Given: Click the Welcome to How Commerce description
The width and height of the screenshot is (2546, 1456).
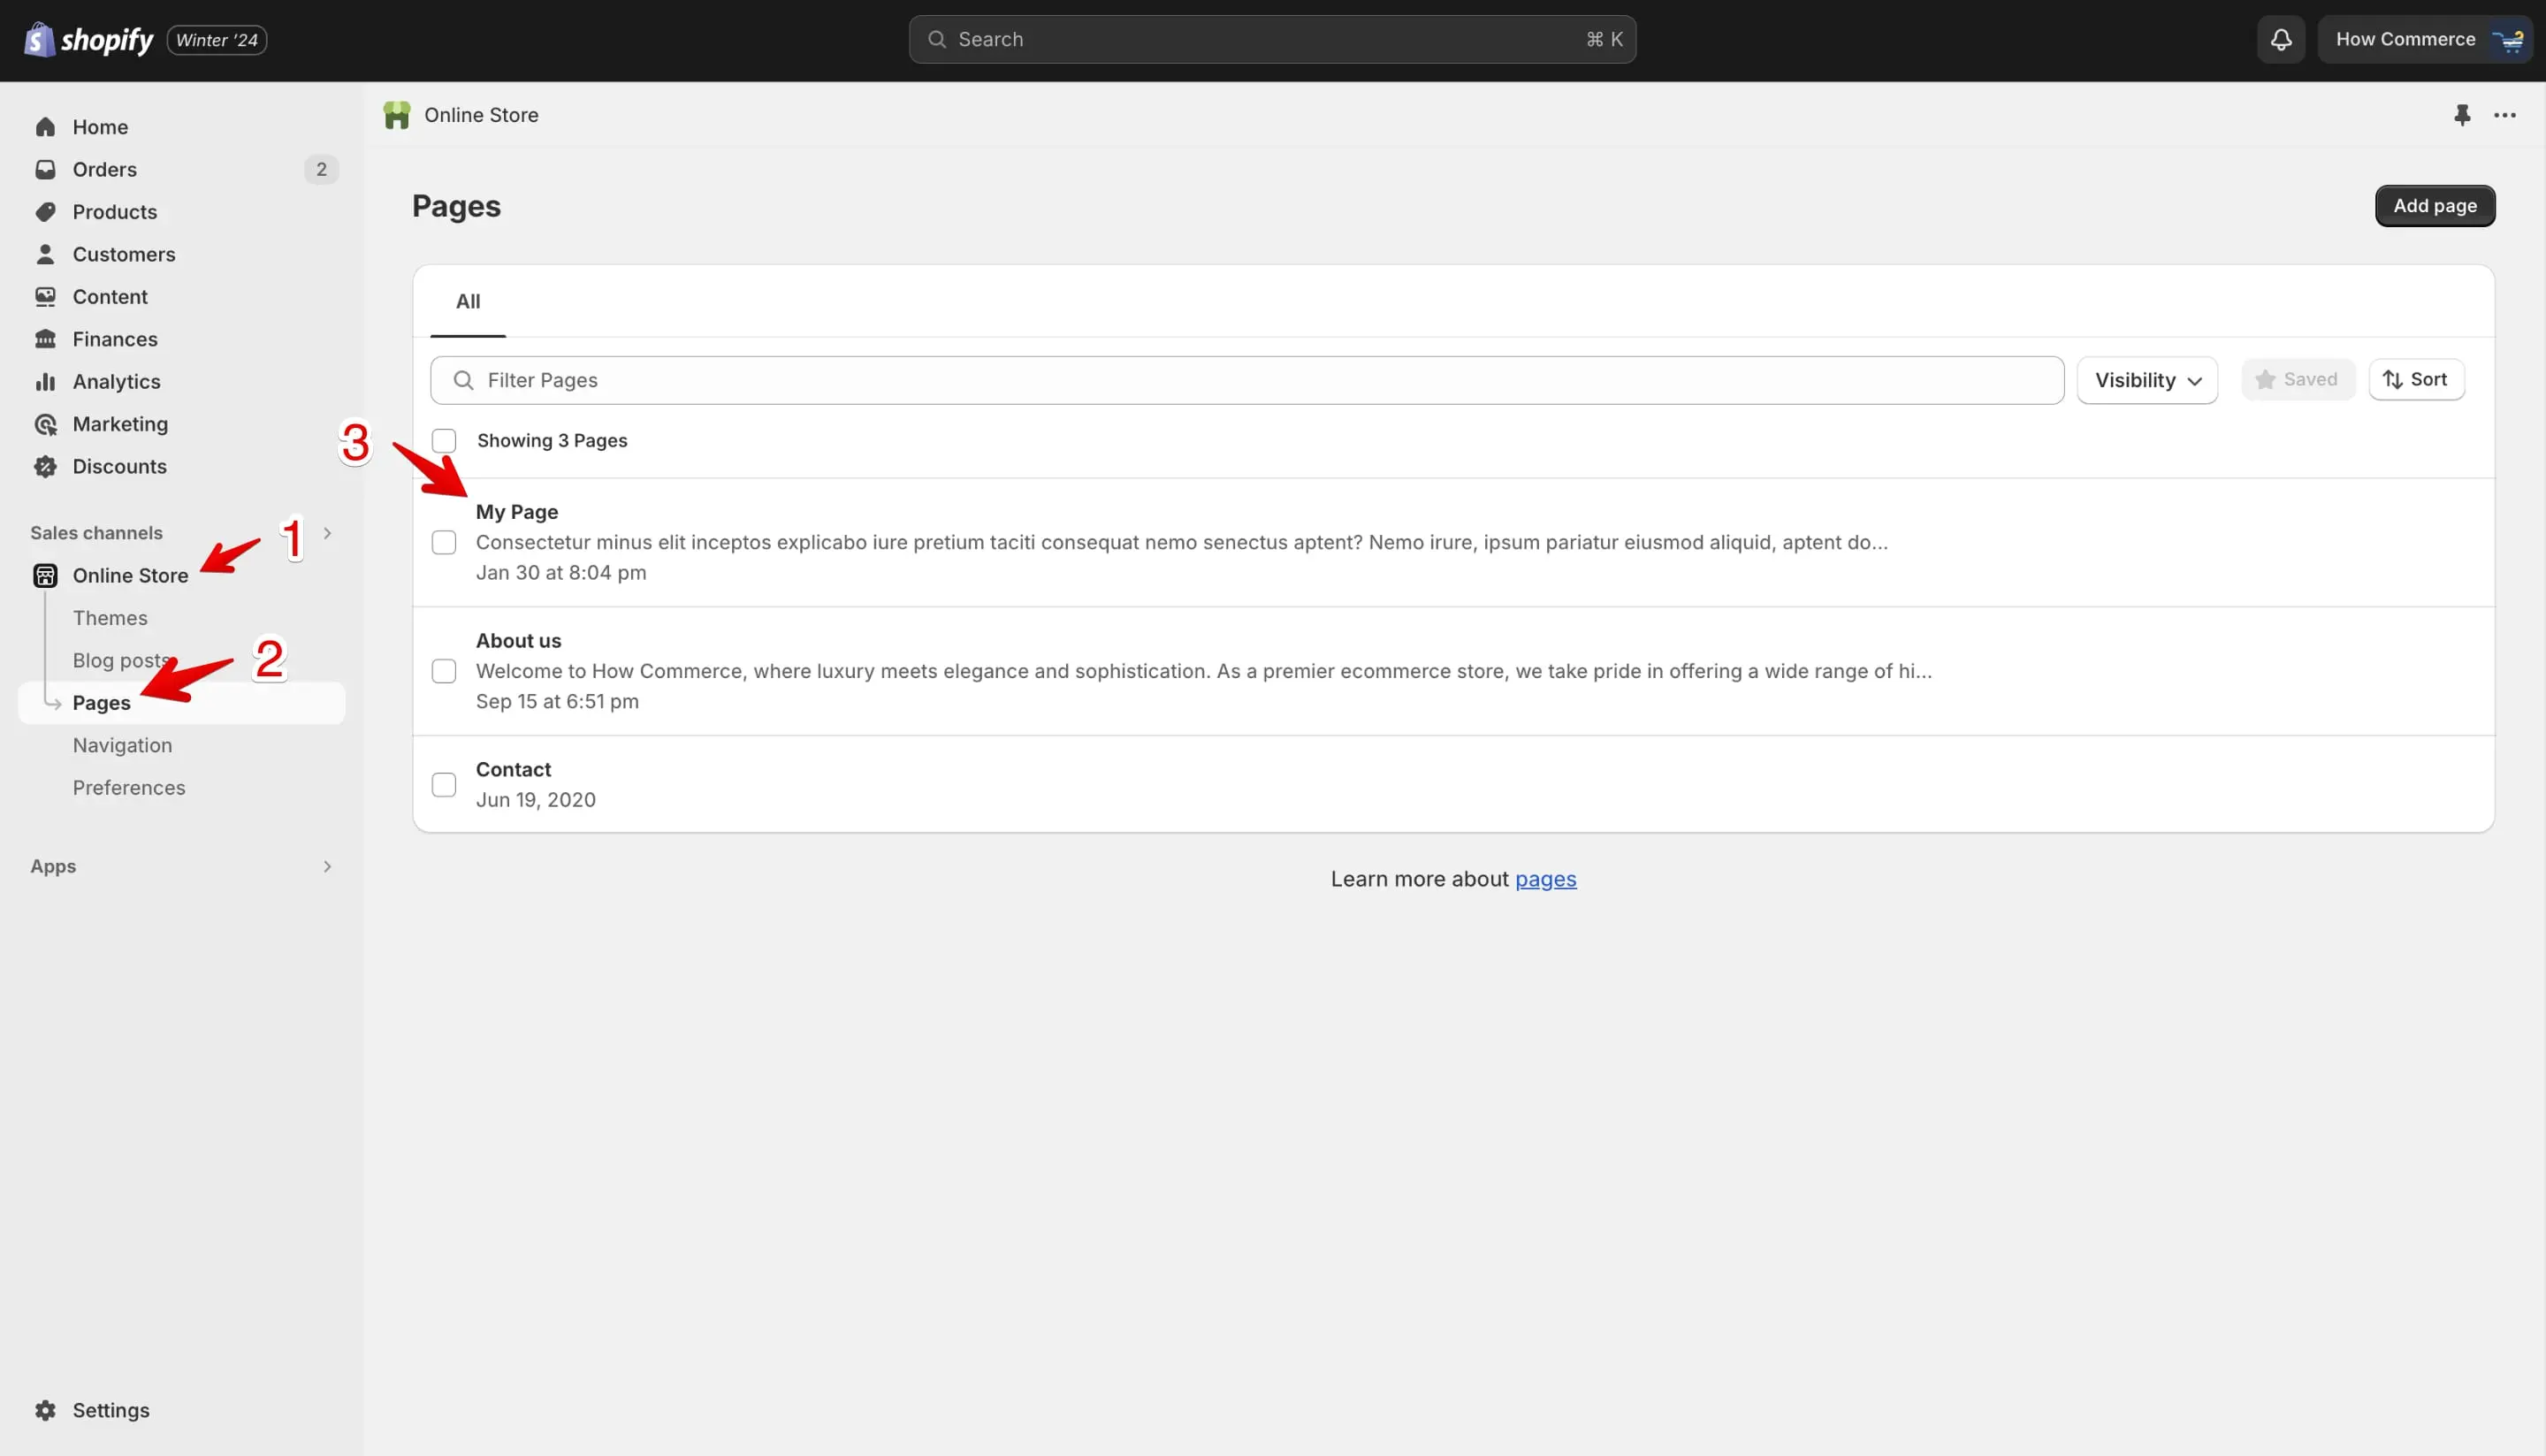Looking at the screenshot, I should 1204,672.
